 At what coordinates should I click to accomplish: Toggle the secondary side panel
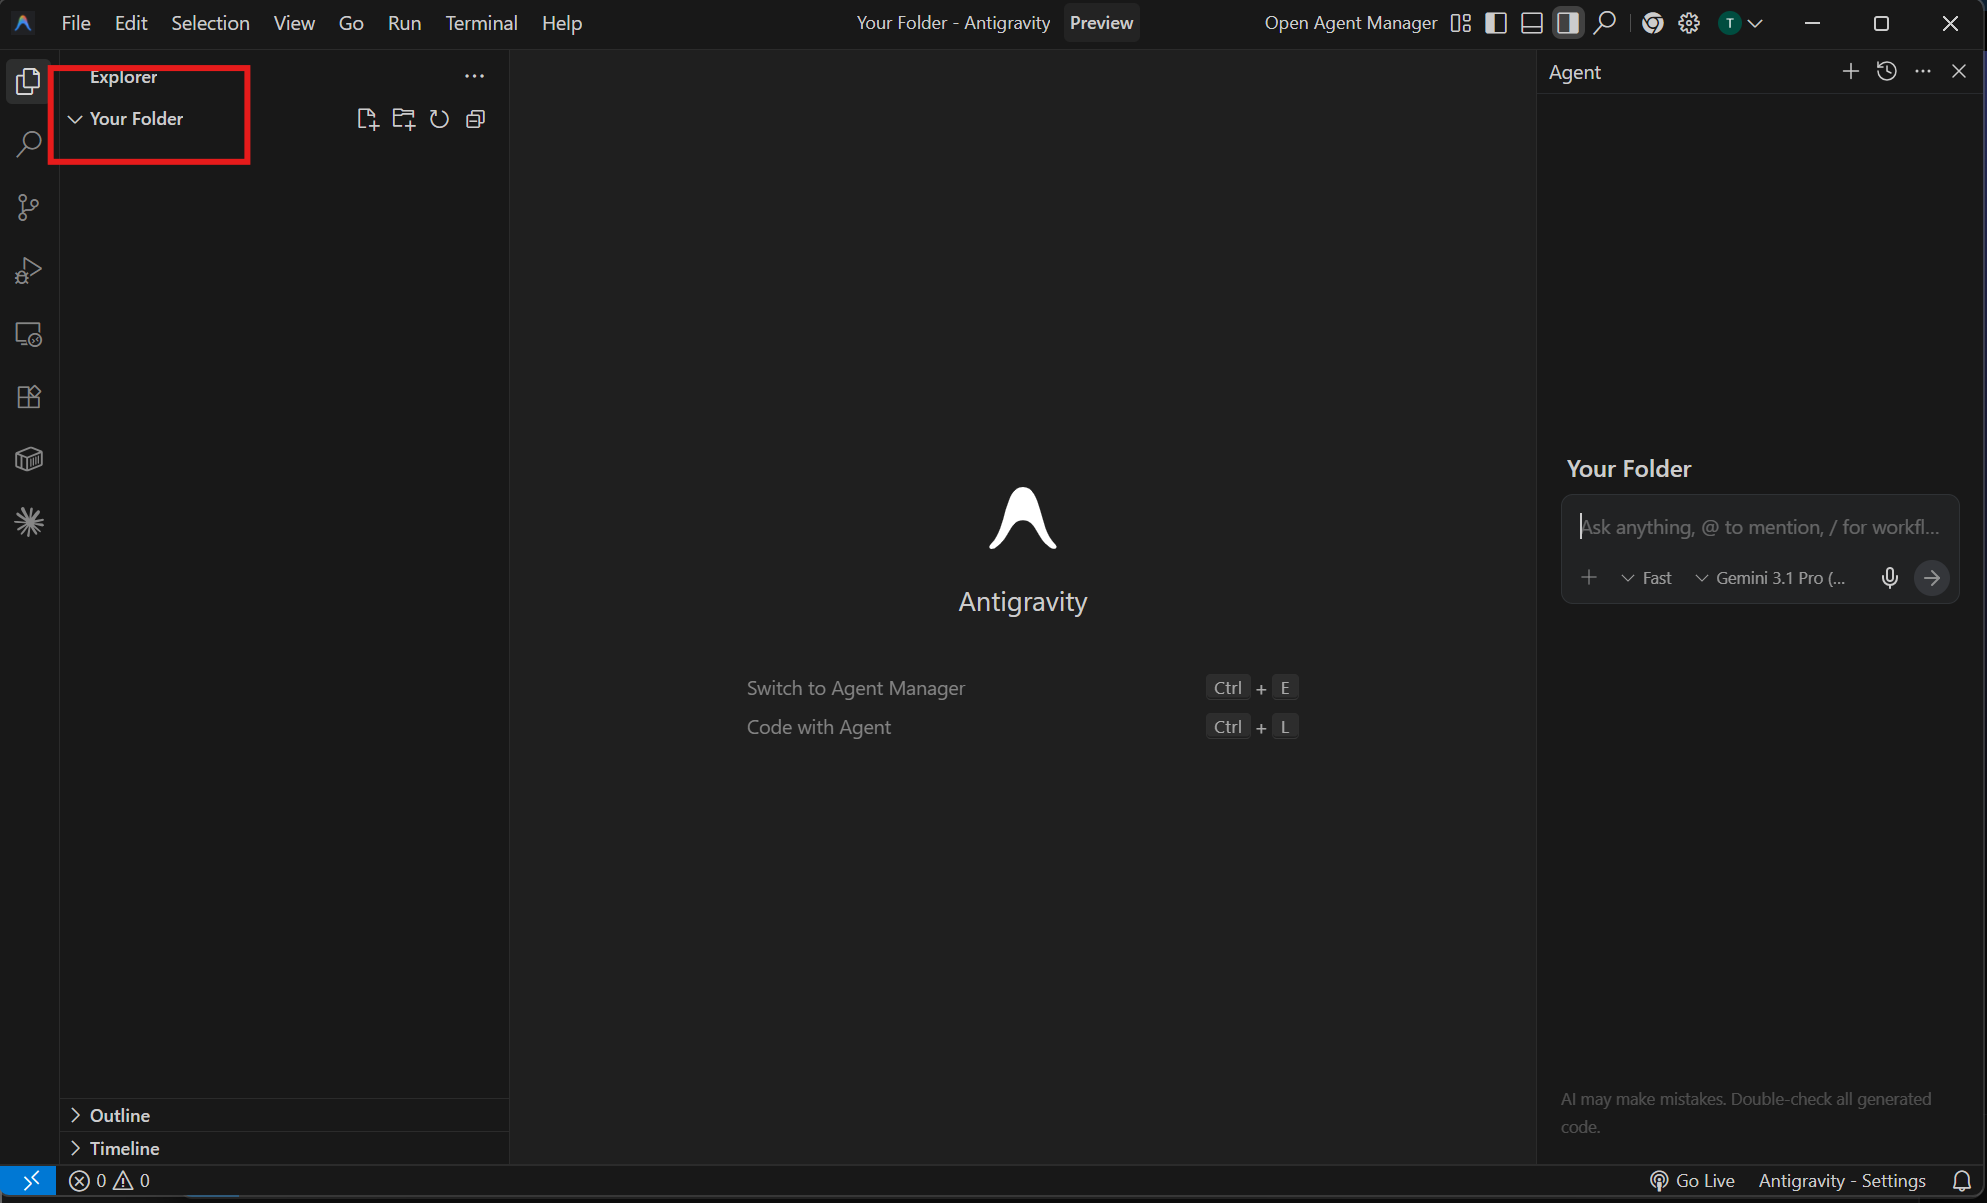[1567, 22]
